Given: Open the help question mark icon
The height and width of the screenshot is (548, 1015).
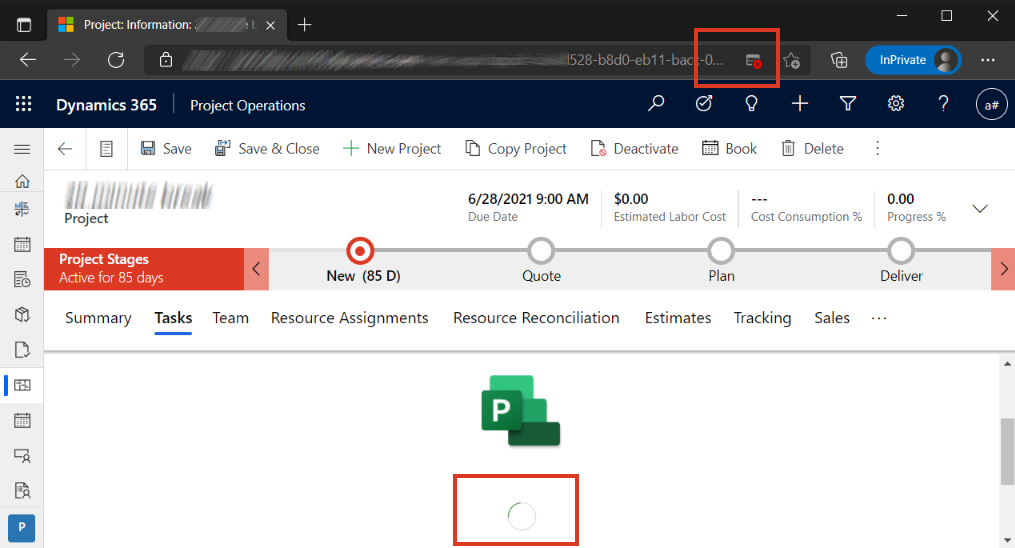Looking at the screenshot, I should pyautogui.click(x=943, y=104).
